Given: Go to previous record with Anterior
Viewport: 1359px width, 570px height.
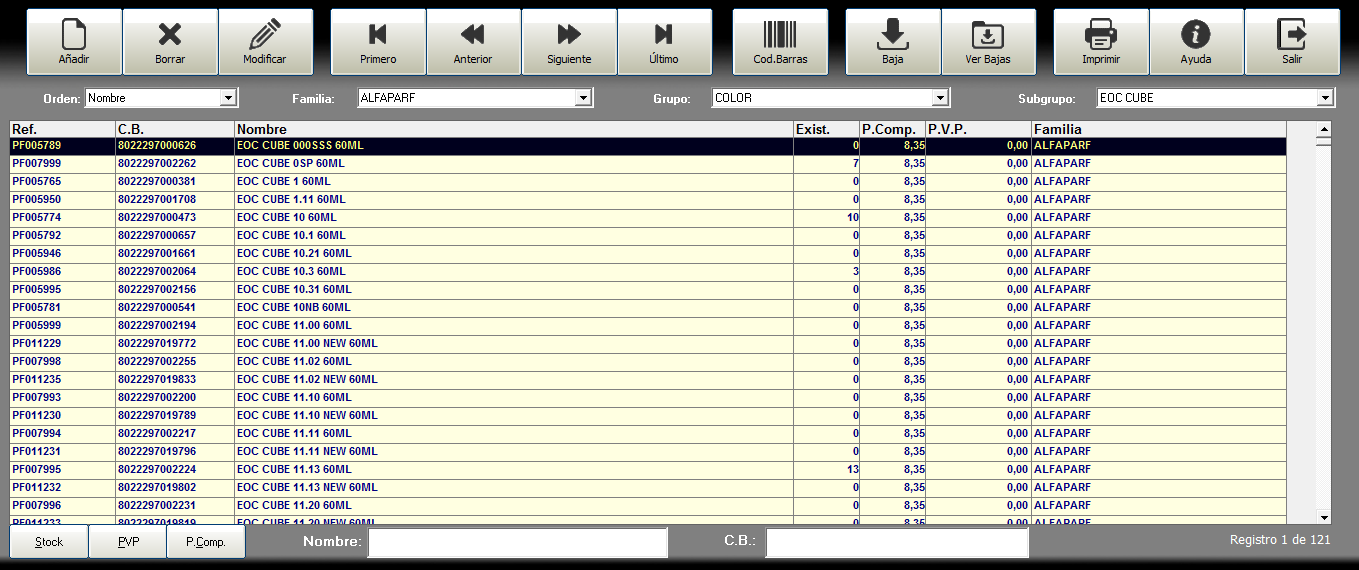Looking at the screenshot, I should tap(473, 42).
